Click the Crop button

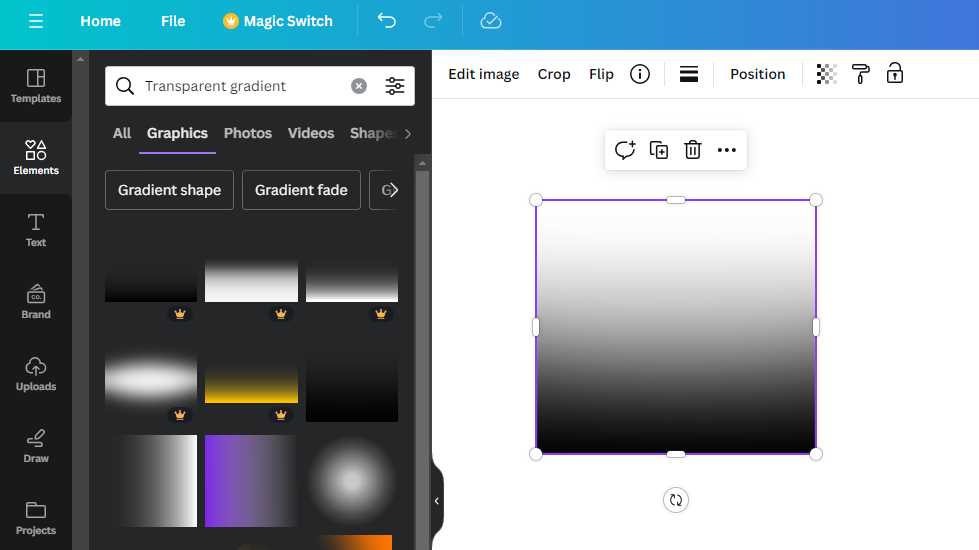[554, 74]
